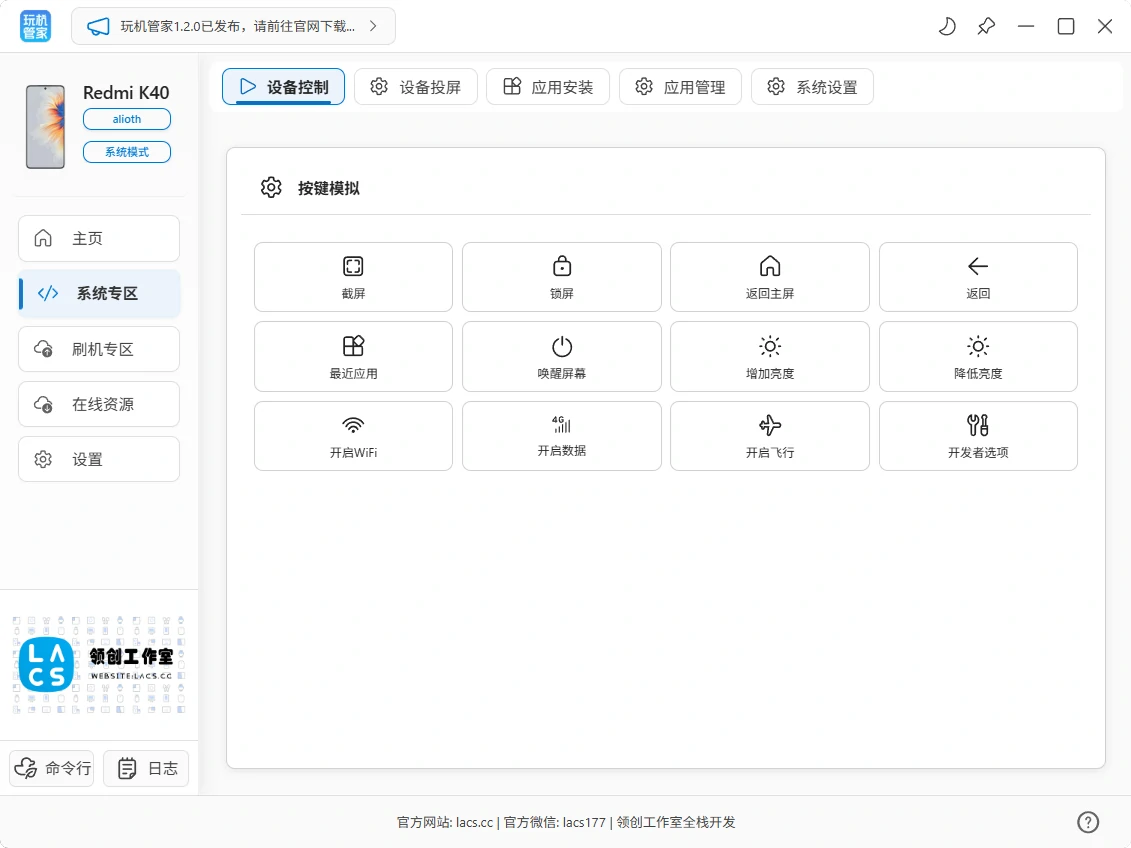Open the 刷机专区 sidebar section
Viewport: 1131px width, 848px height.
99,349
